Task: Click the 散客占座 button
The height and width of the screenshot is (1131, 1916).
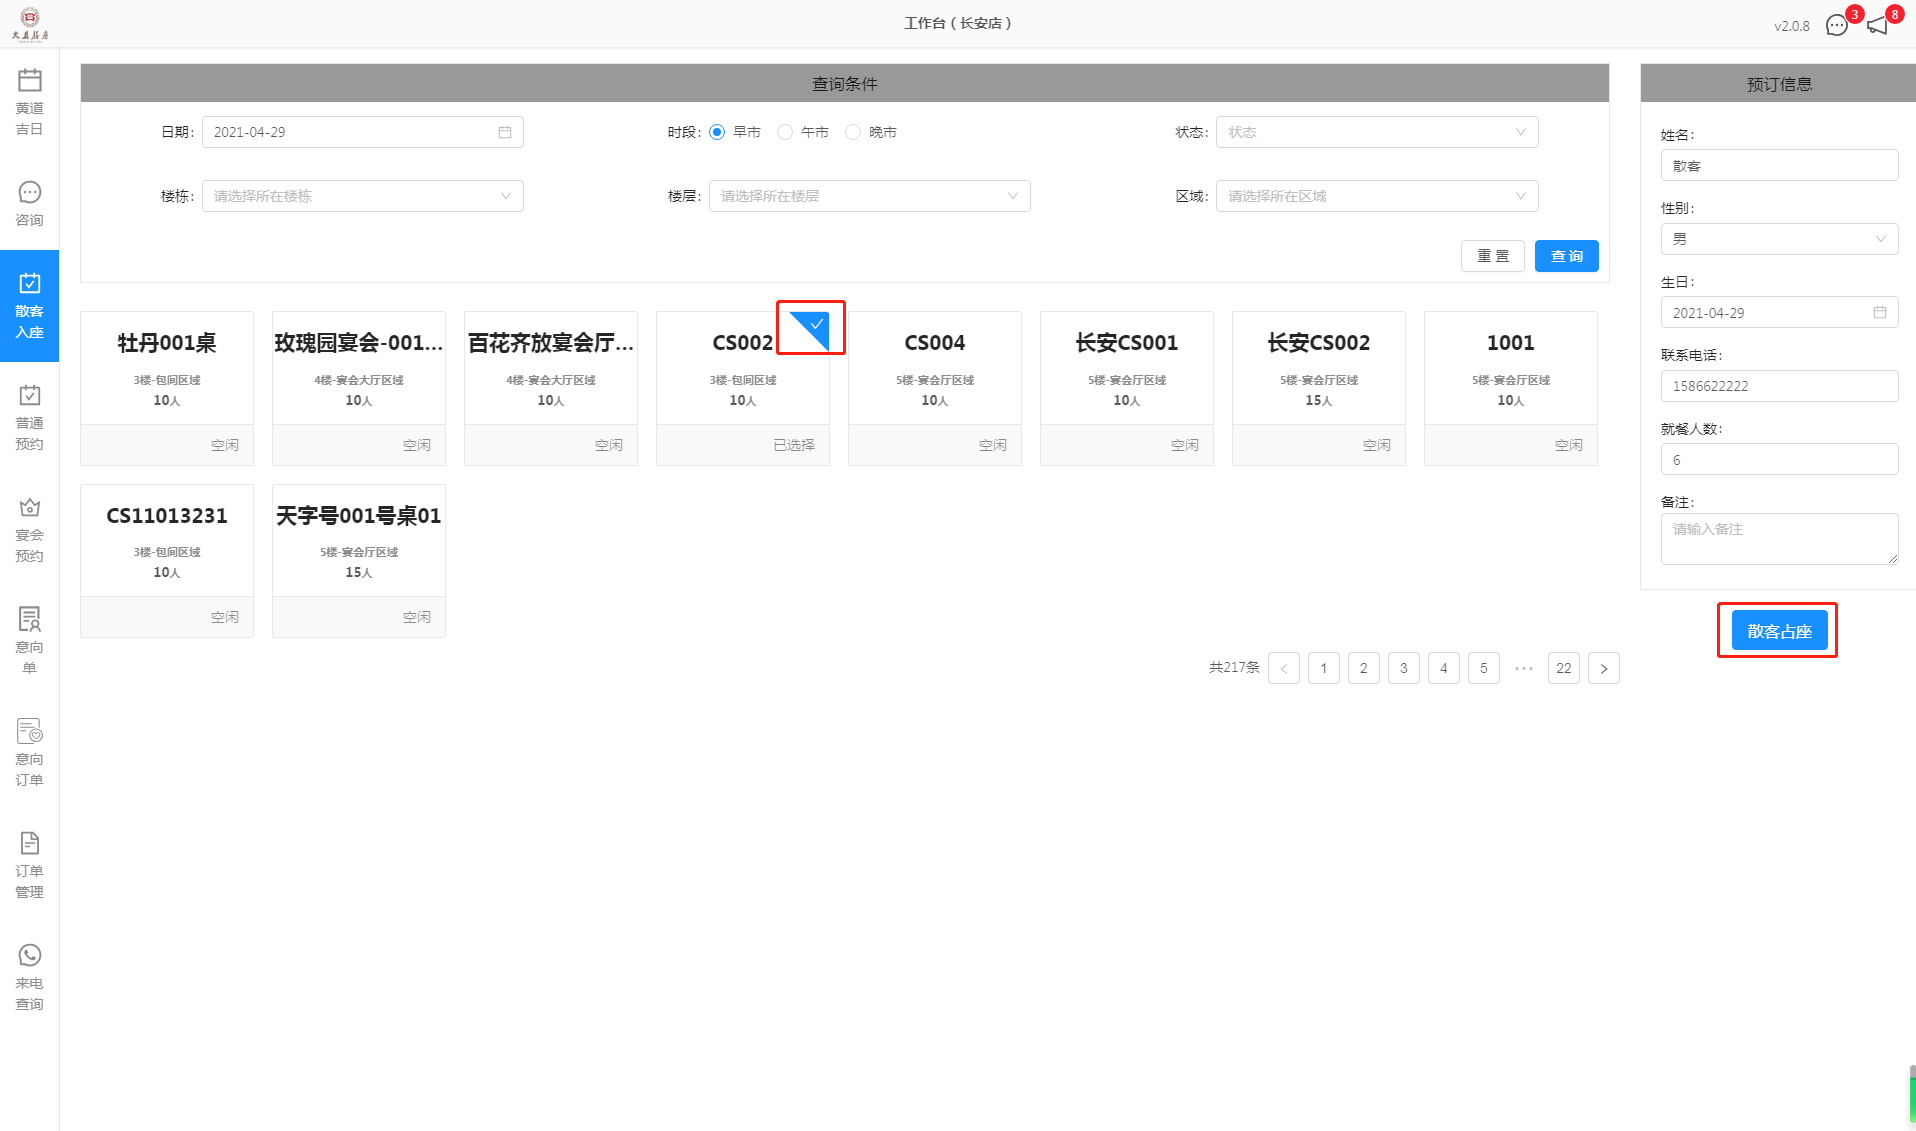Action: tap(1779, 631)
